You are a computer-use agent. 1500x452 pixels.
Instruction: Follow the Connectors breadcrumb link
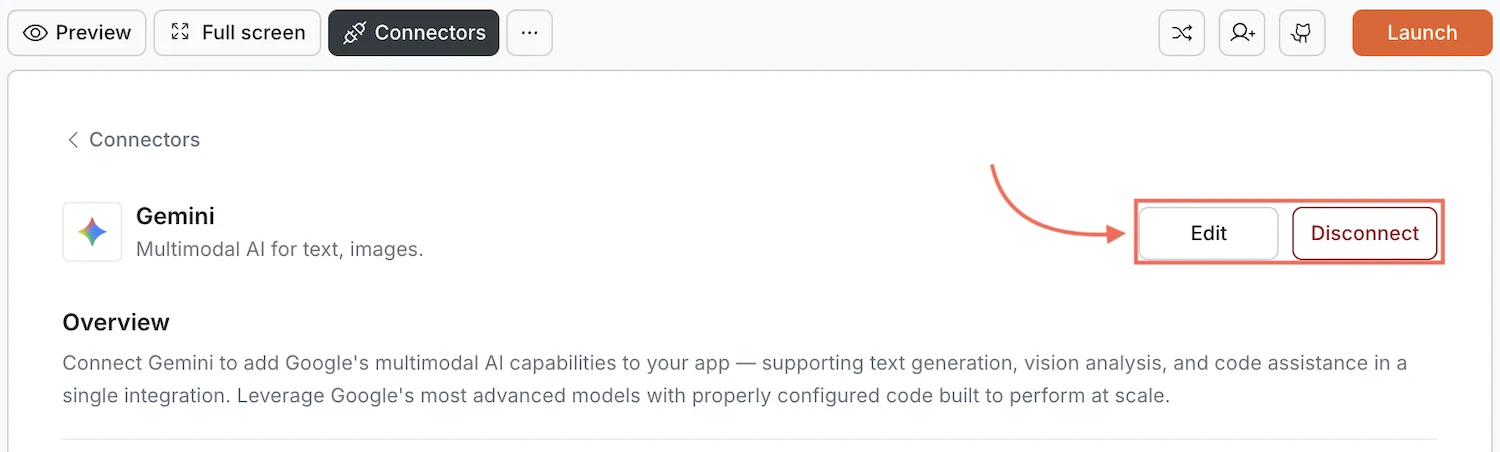144,140
